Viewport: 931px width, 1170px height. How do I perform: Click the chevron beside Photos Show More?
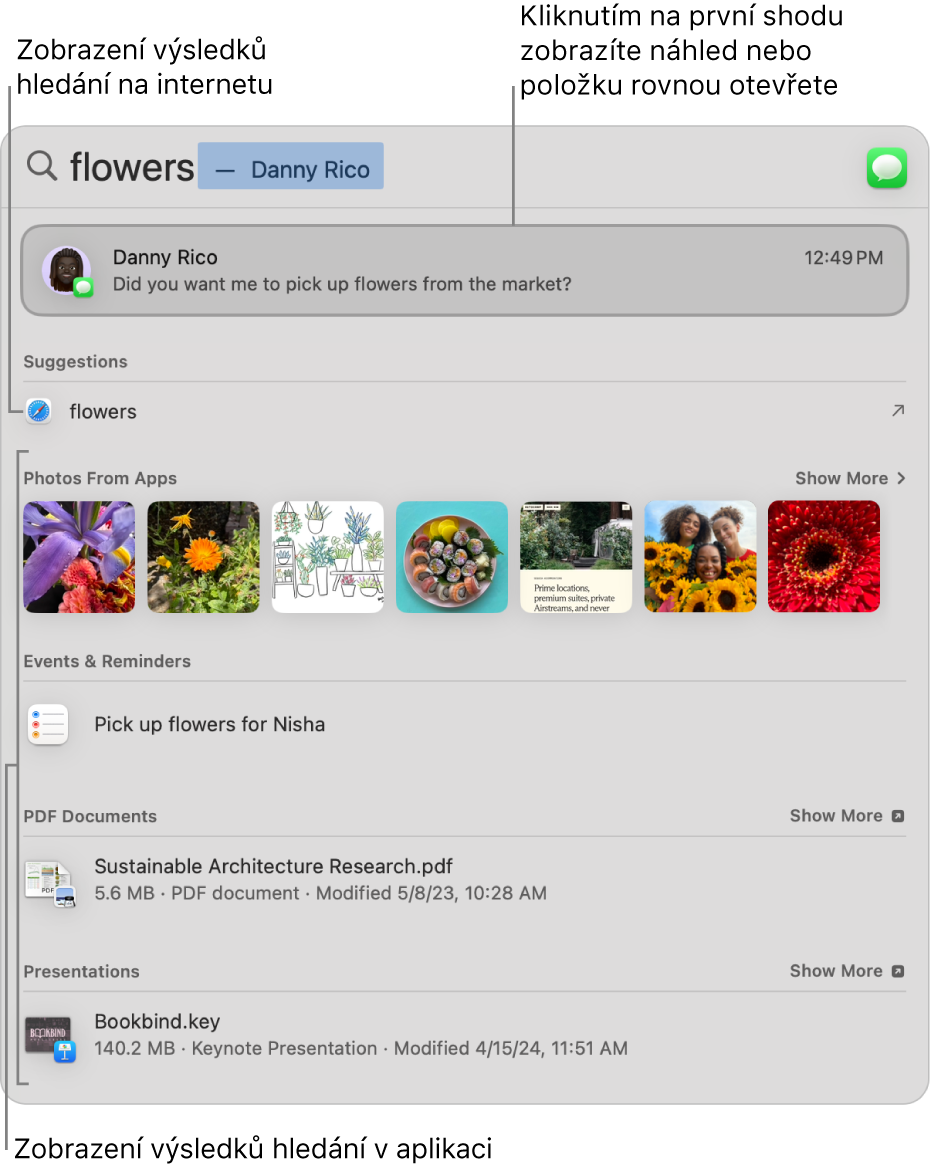(x=901, y=478)
